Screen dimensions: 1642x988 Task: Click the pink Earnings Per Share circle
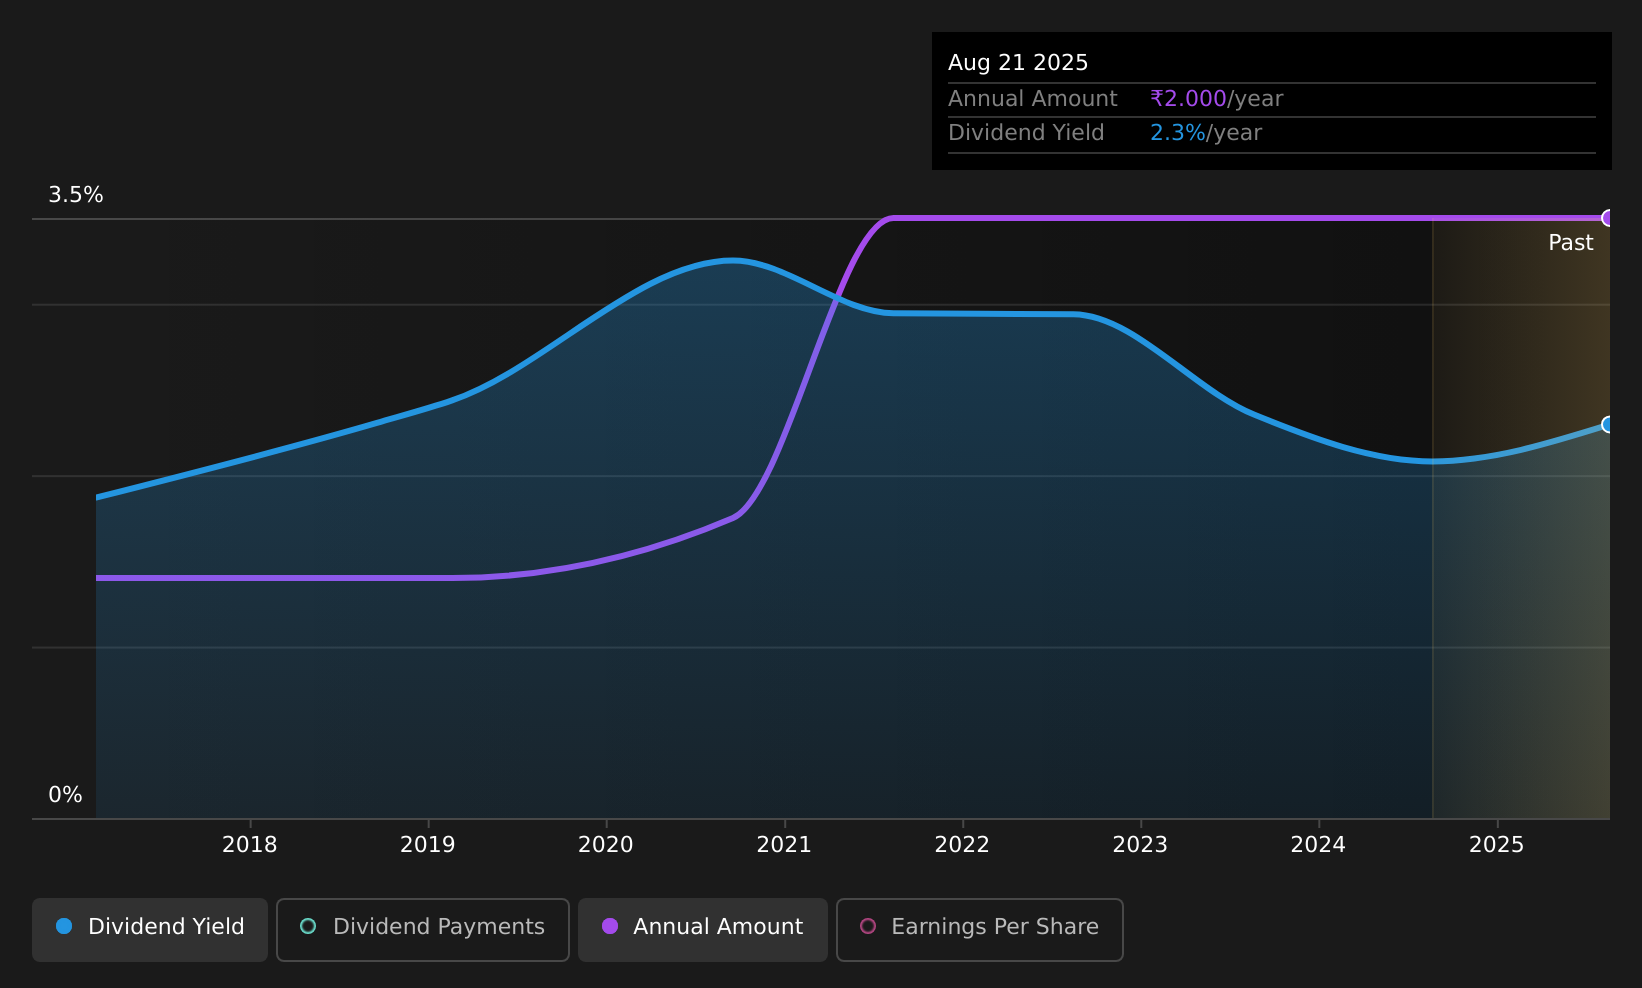[x=868, y=926]
